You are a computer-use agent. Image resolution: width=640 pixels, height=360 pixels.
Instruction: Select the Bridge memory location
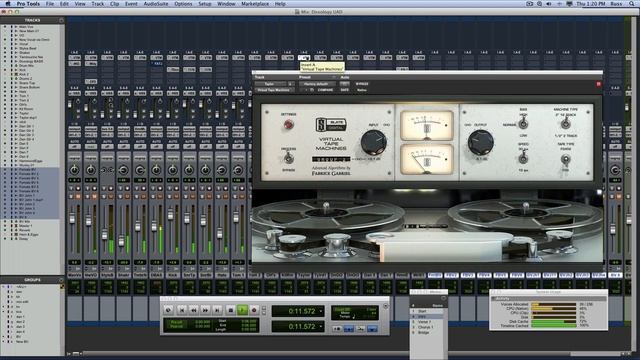(x=428, y=332)
